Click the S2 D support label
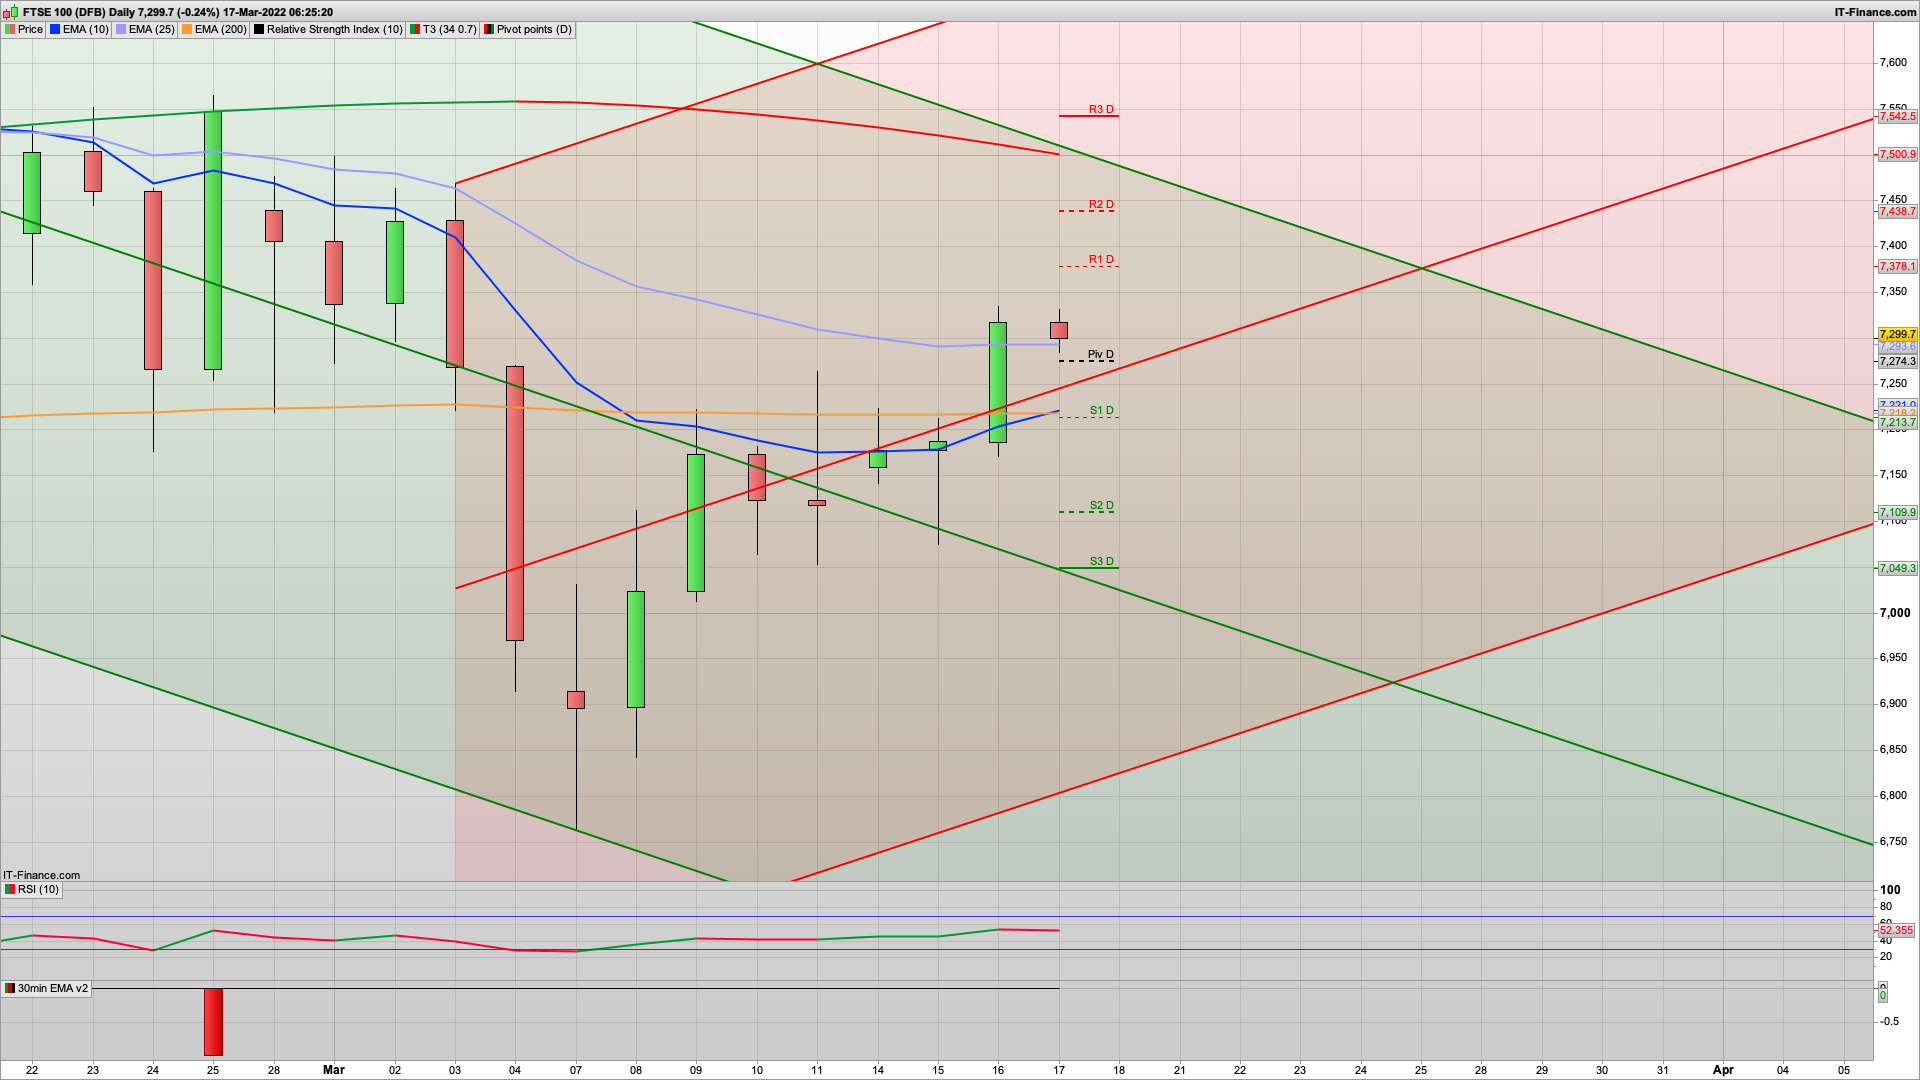 pyautogui.click(x=1102, y=506)
